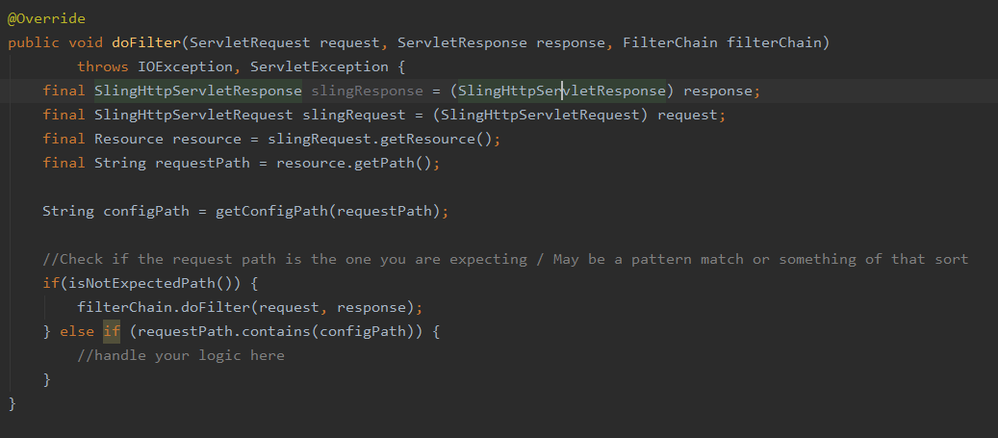Click the else keyword

[76, 331]
